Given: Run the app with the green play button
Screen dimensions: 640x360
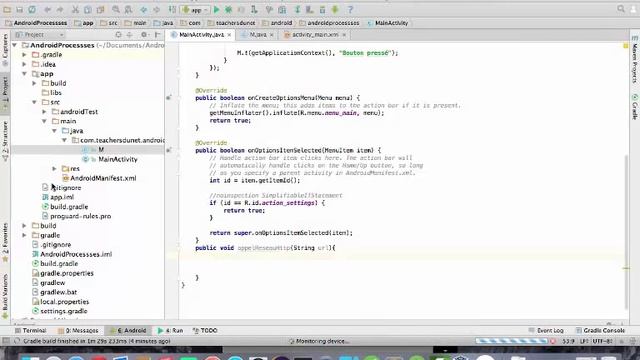Looking at the screenshot, I should (216, 9).
